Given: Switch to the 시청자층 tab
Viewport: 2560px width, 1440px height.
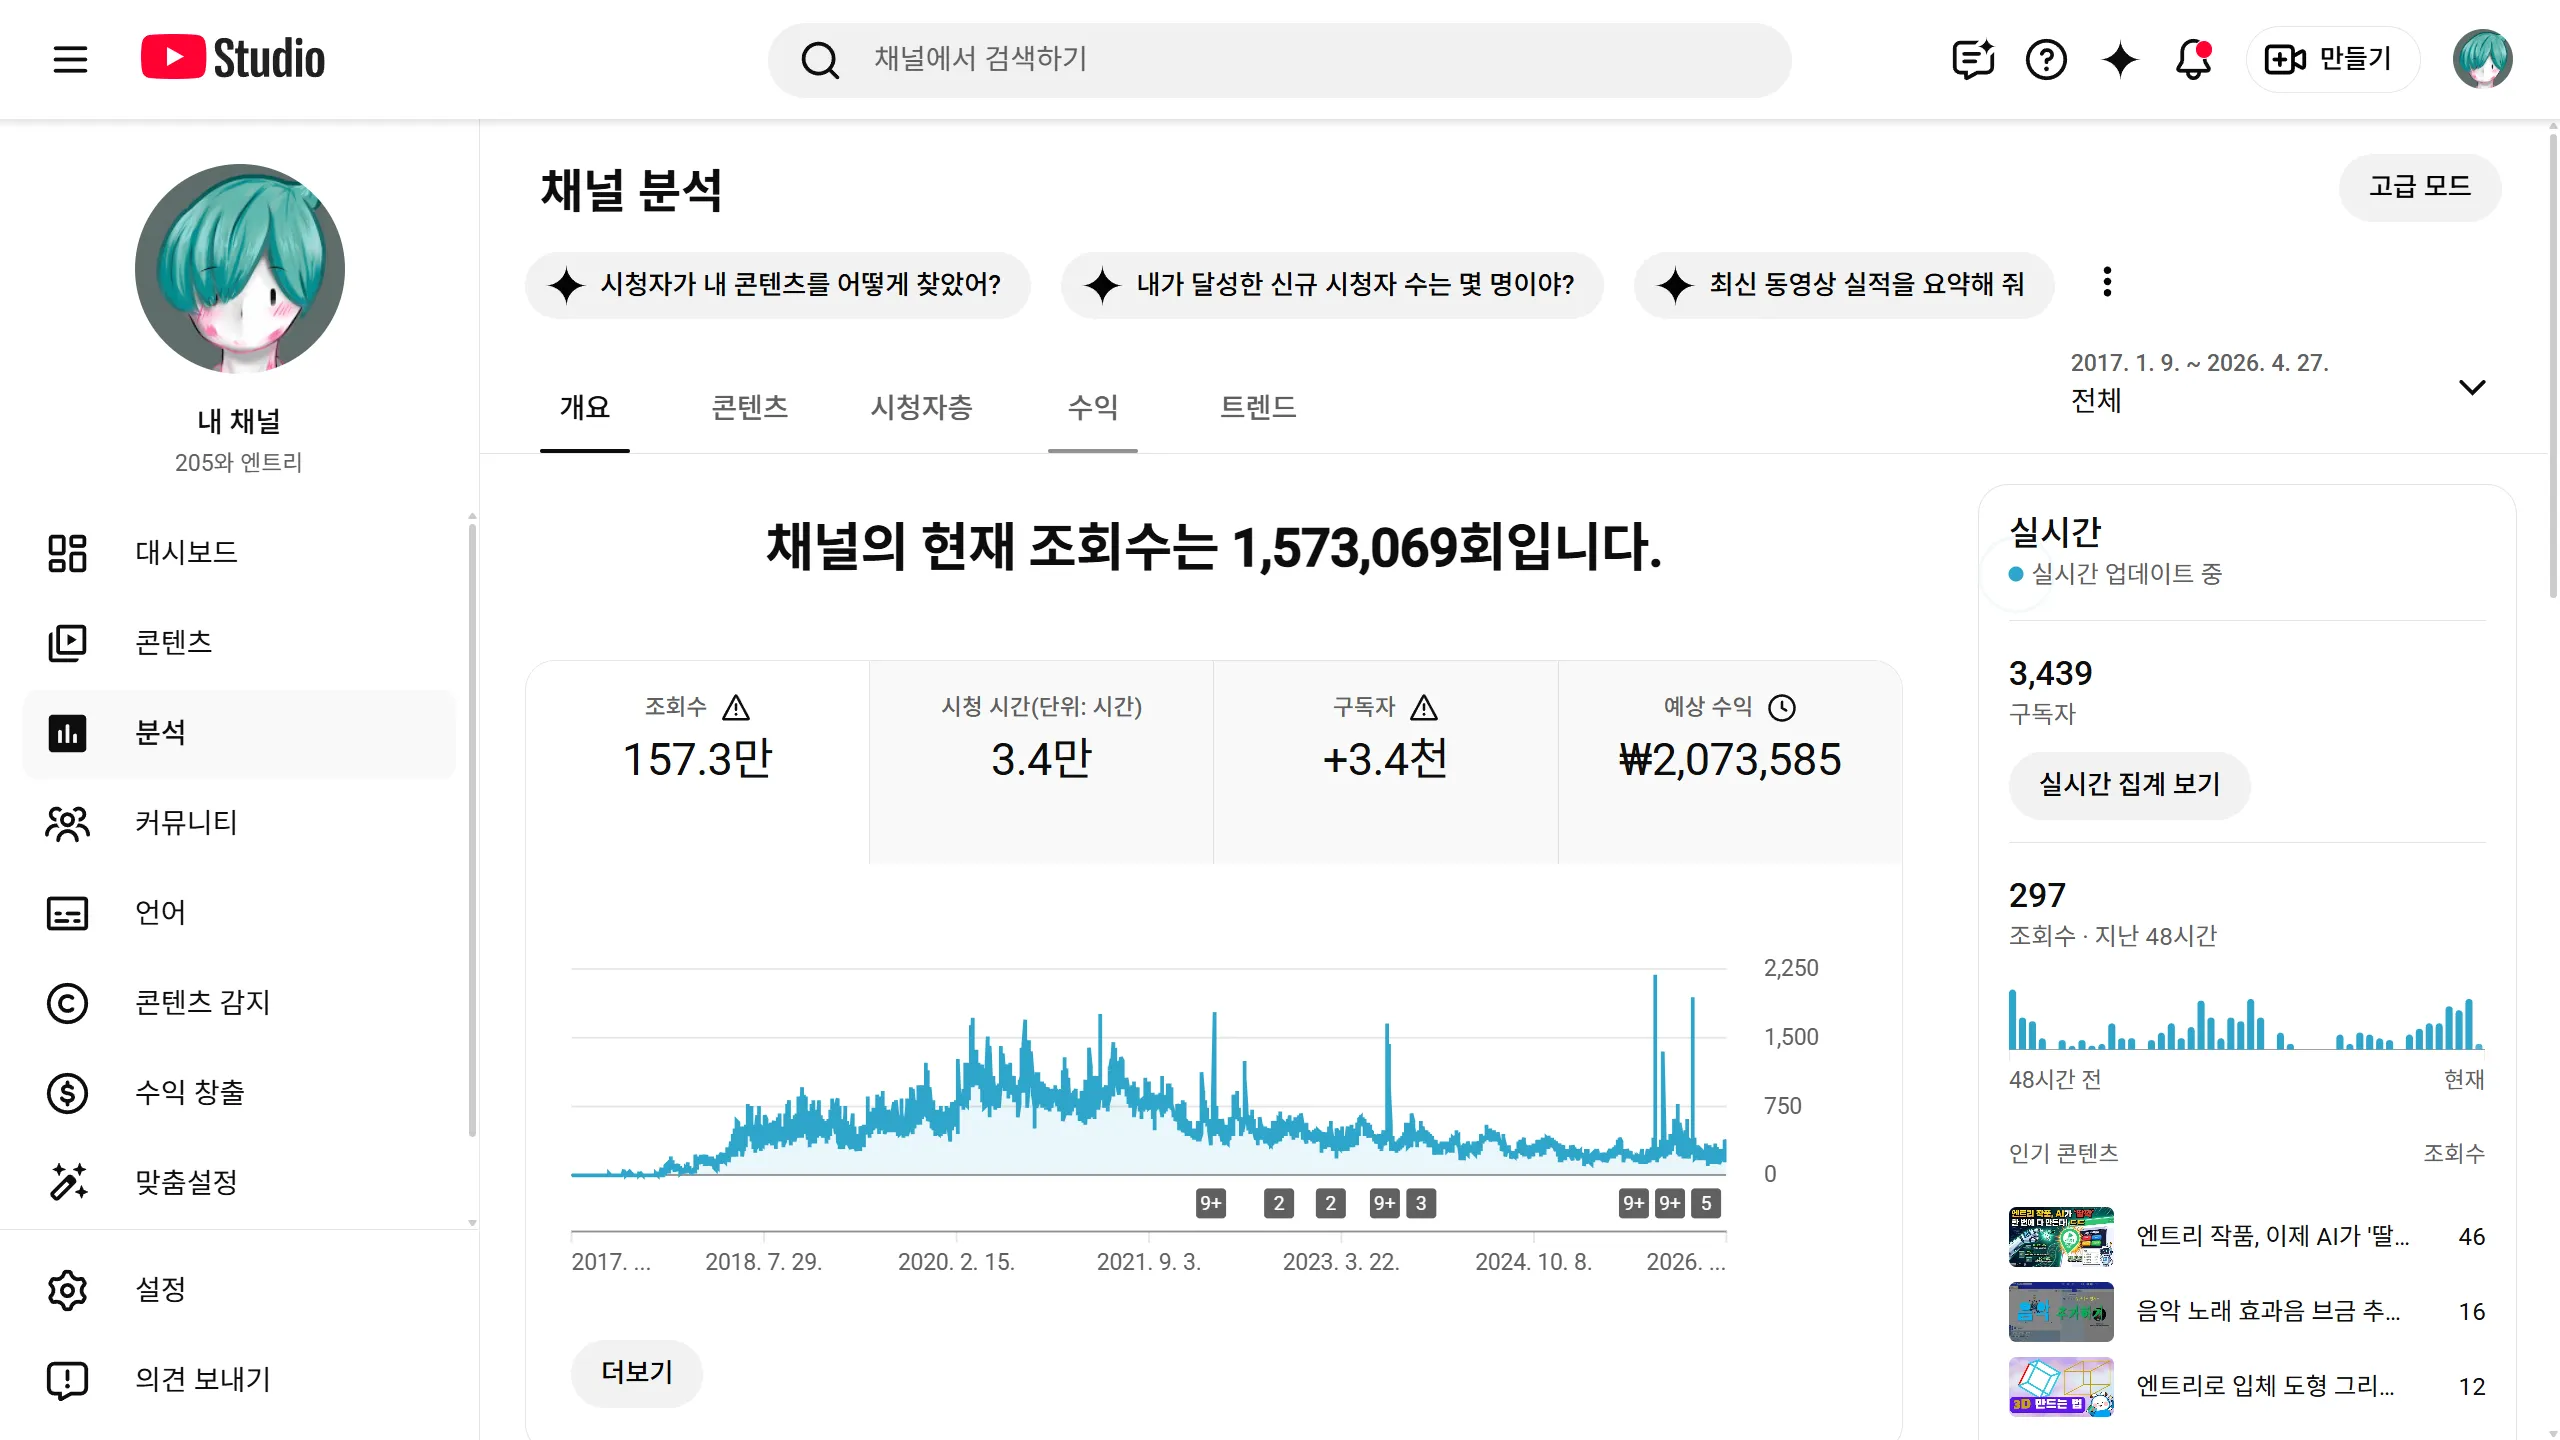Looking at the screenshot, I should tap(922, 408).
